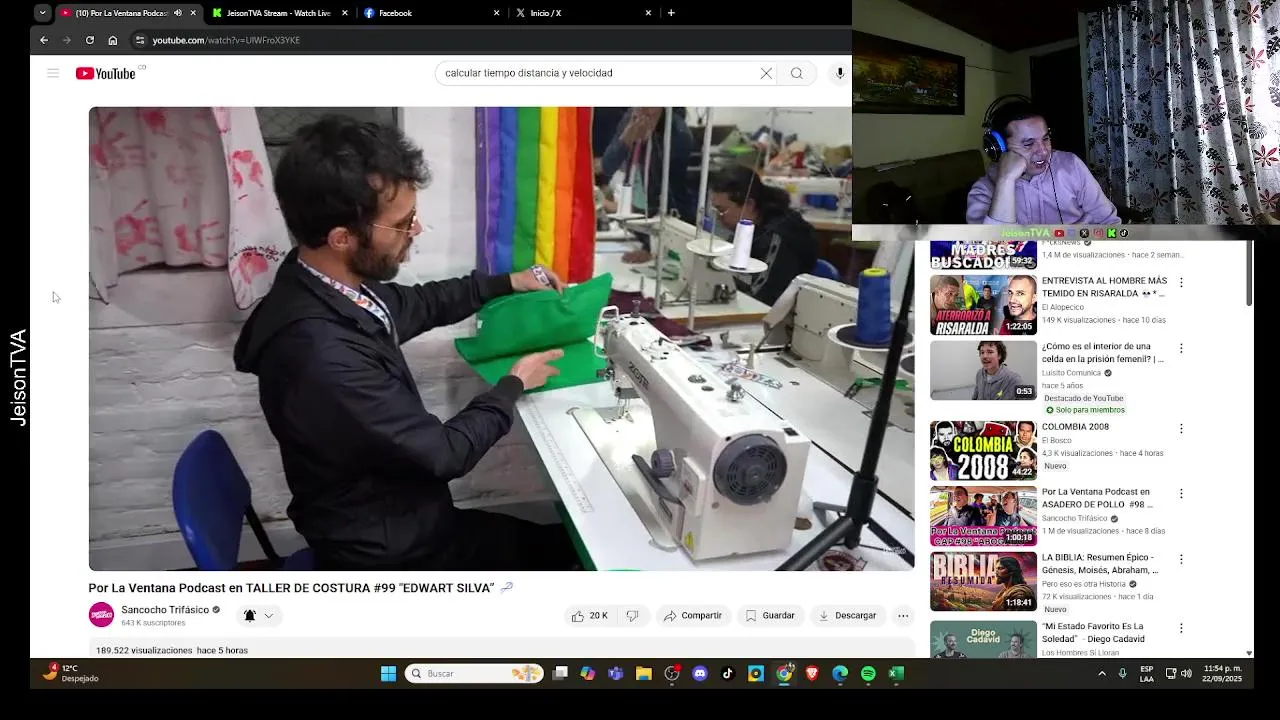Open File Explorer from taskbar

[644, 674]
